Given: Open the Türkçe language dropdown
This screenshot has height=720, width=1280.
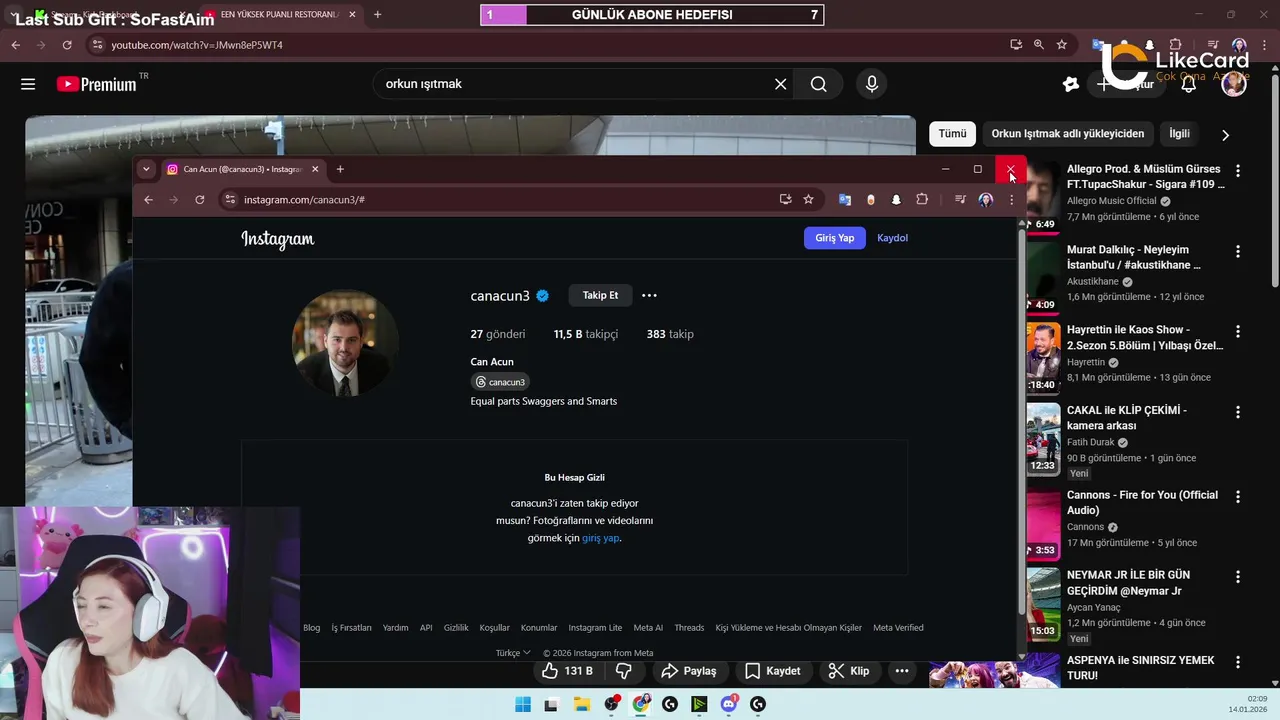Looking at the screenshot, I should (x=513, y=653).
